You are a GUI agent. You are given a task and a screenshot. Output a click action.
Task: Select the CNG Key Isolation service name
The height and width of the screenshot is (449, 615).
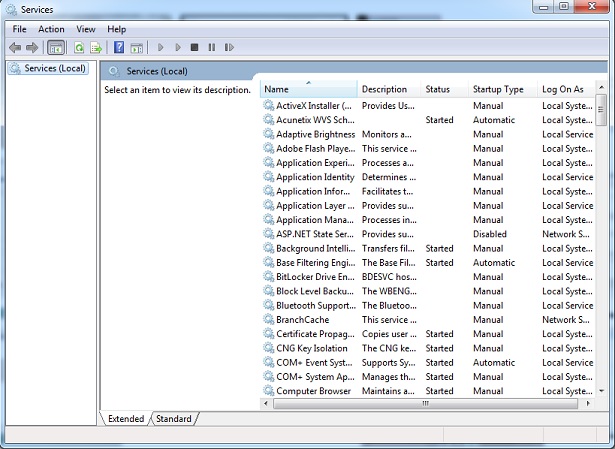[312, 348]
